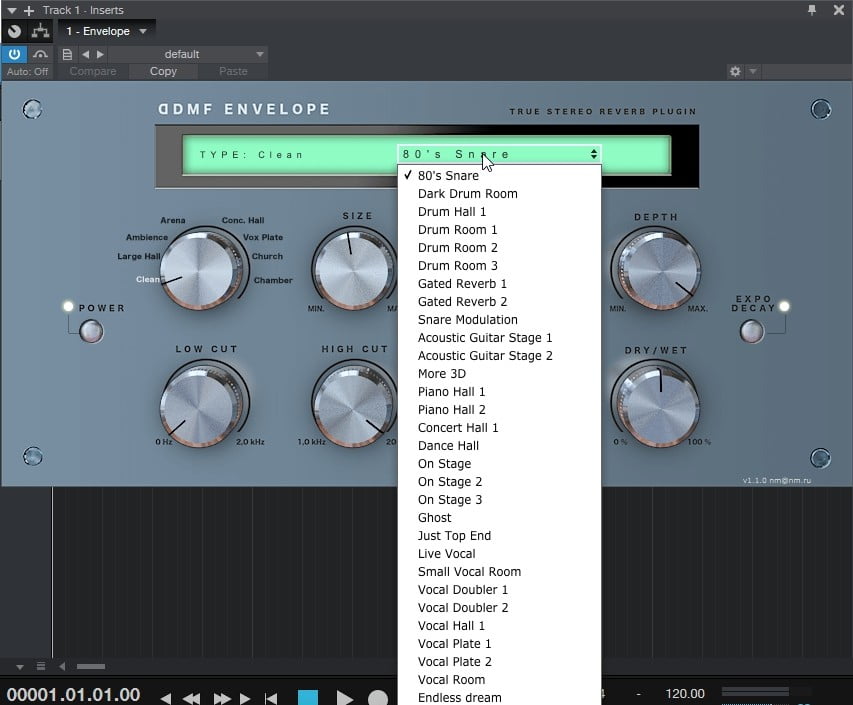Open the gear settings icon

[735, 71]
